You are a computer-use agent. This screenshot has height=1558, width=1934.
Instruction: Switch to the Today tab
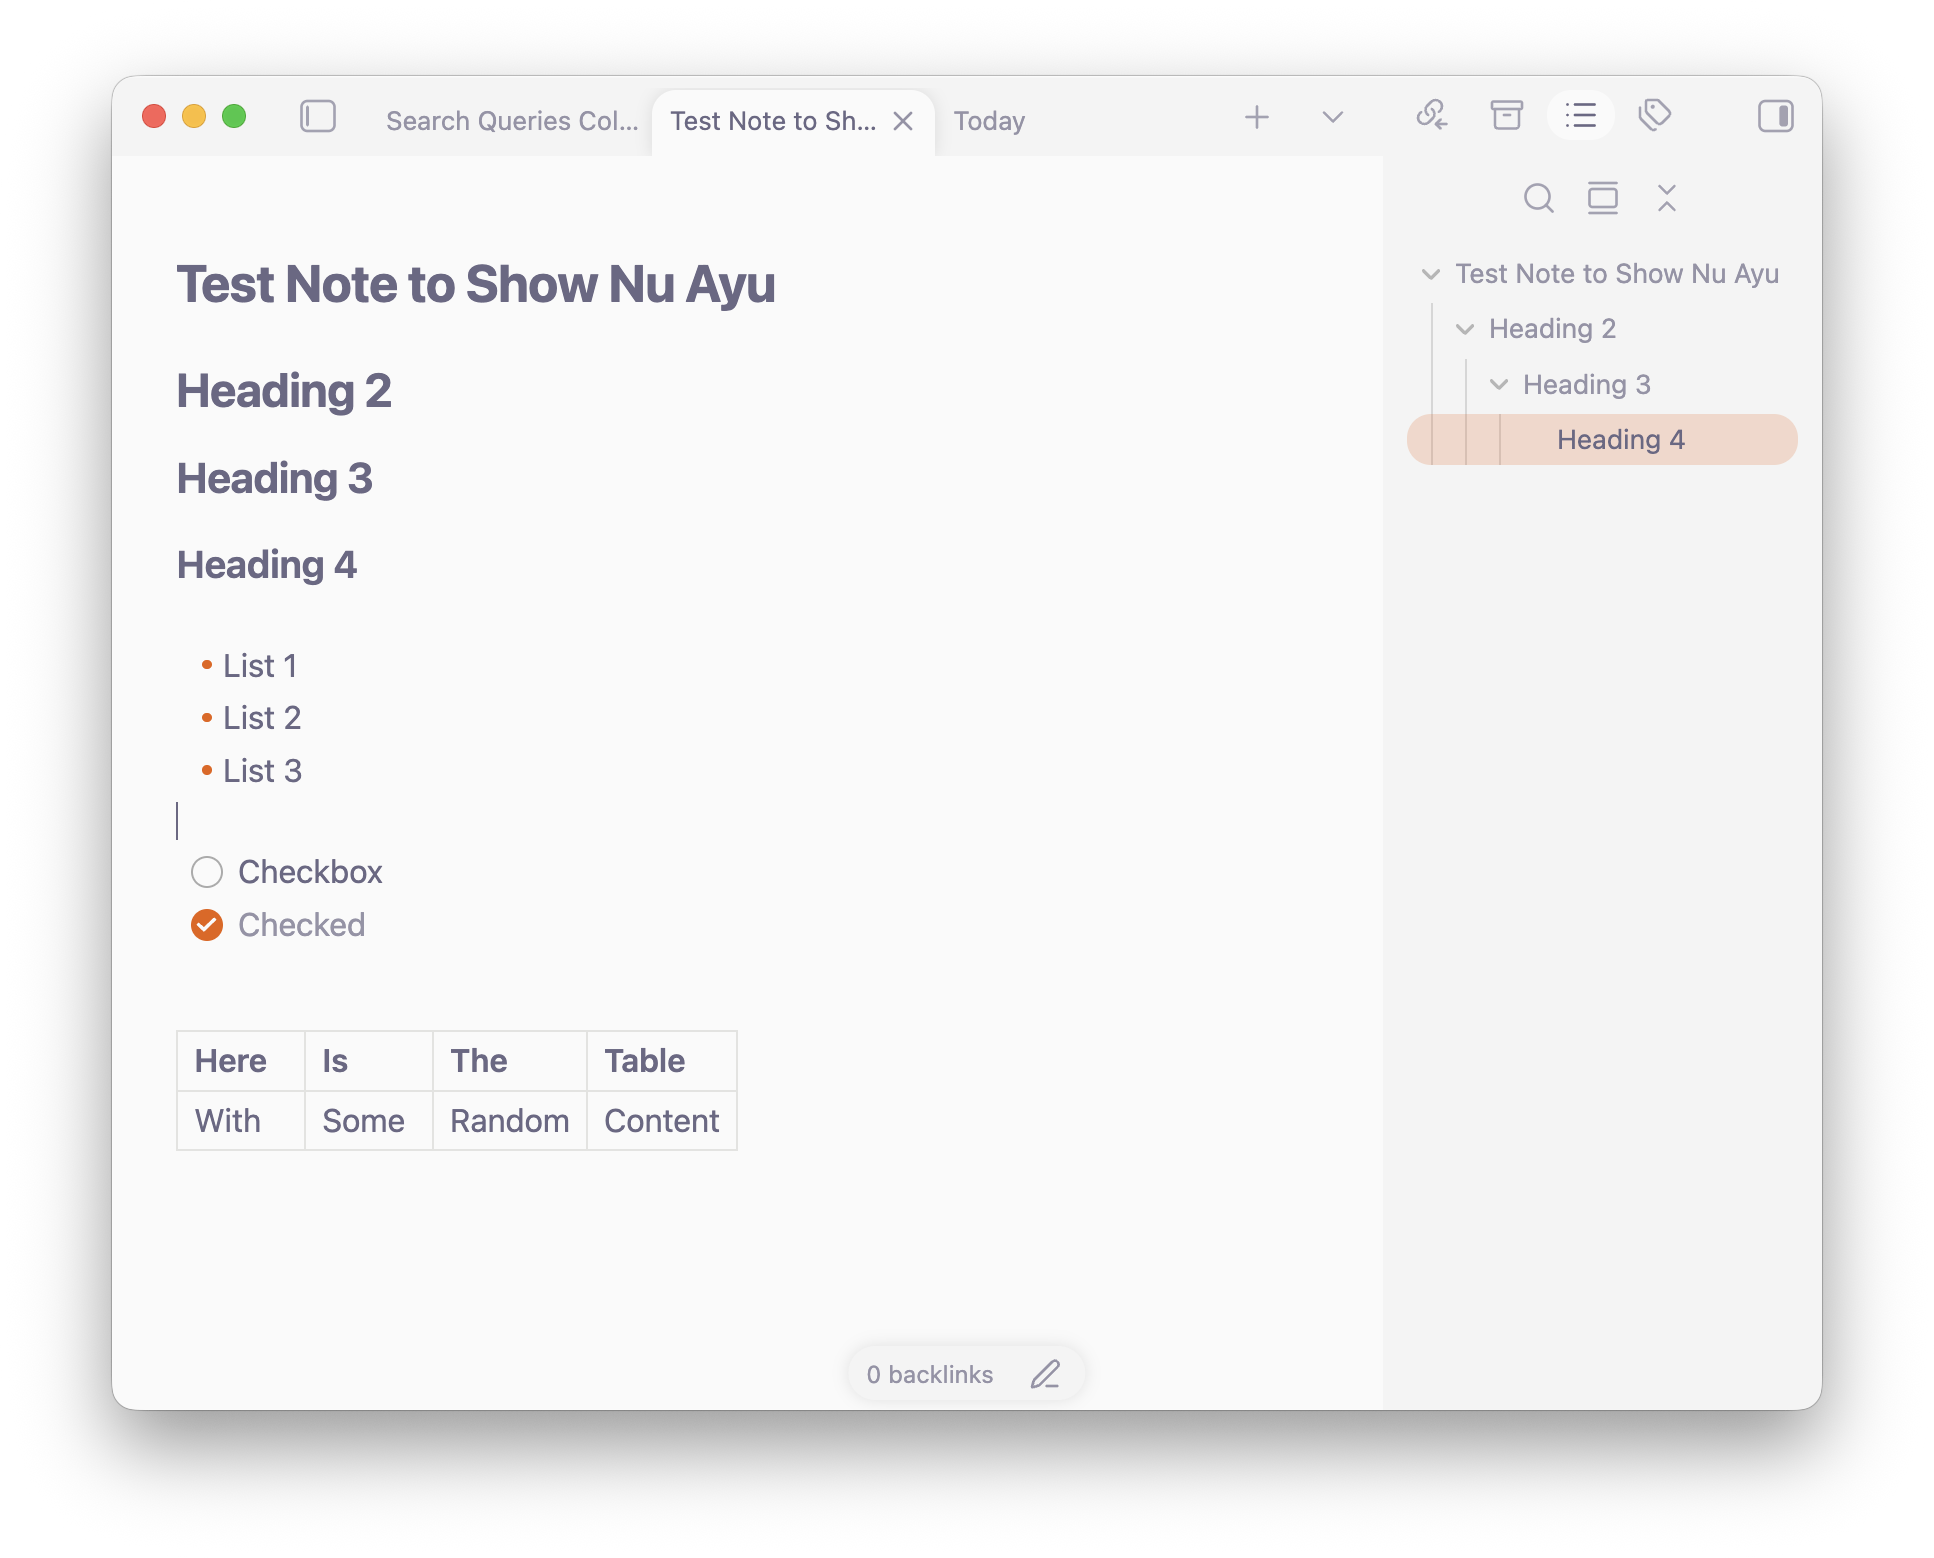tap(989, 121)
